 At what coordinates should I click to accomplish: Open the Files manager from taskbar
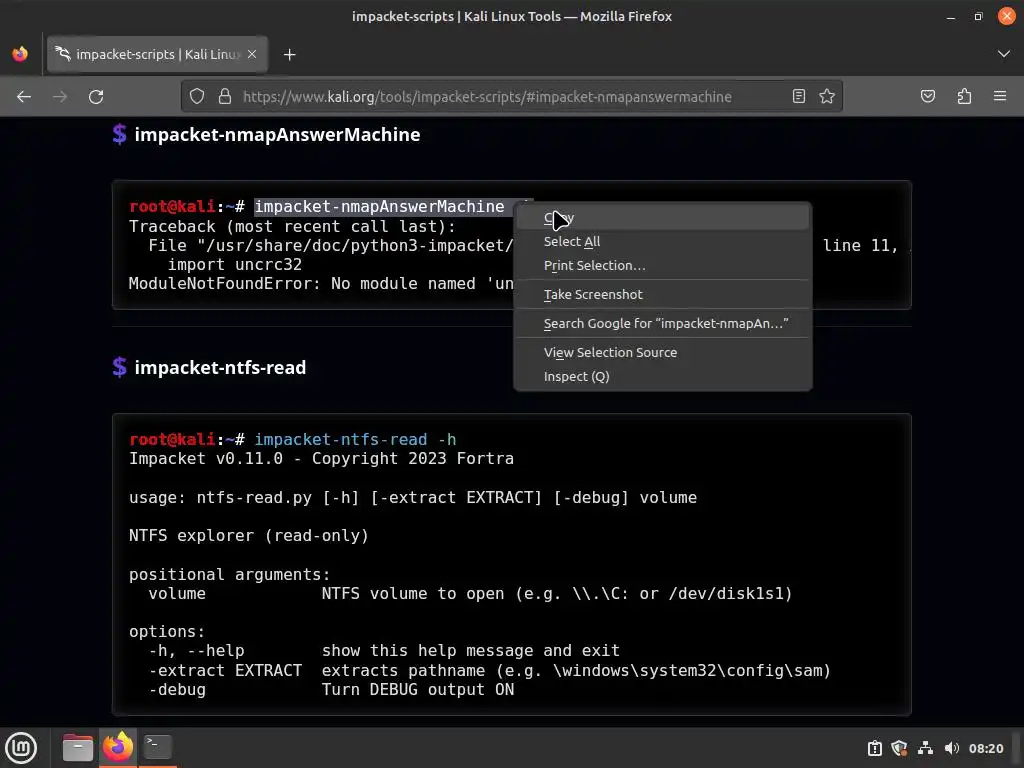coord(77,747)
